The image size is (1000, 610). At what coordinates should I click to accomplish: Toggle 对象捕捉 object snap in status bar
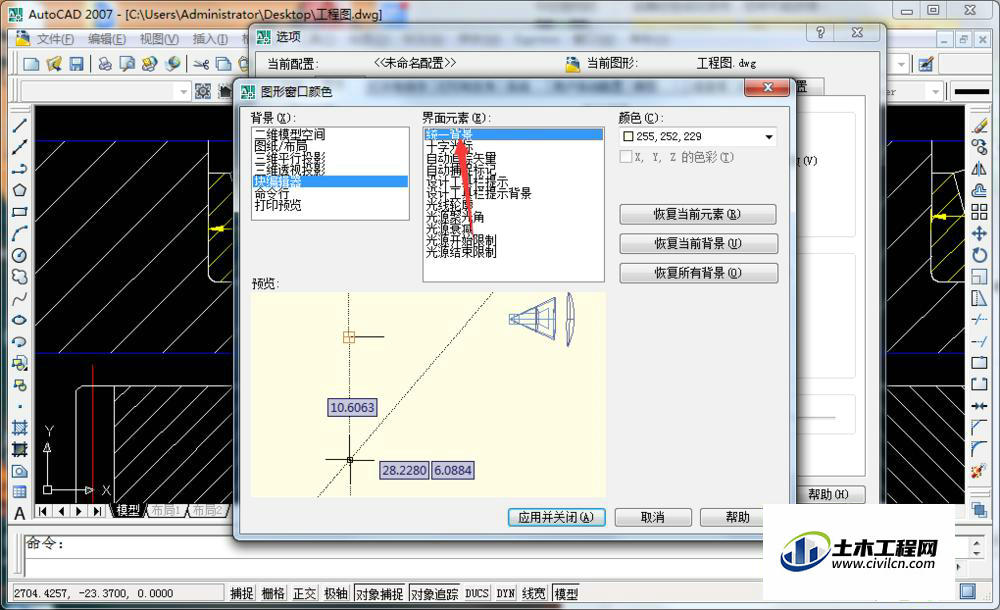[379, 593]
